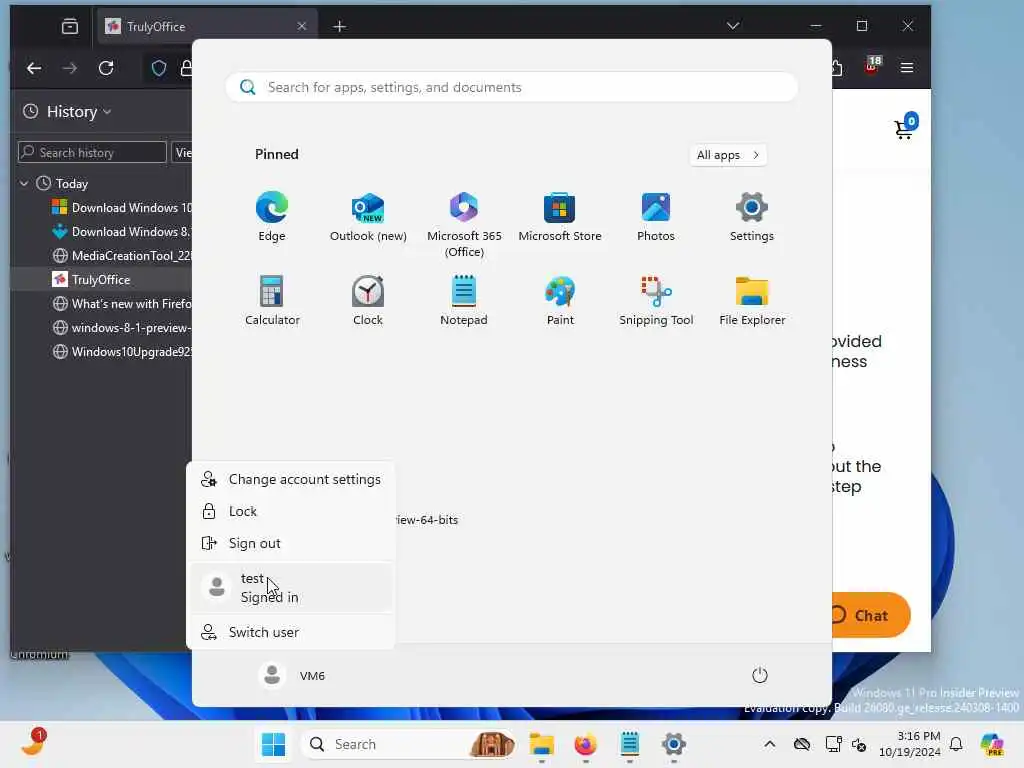Open the Microsoft Store pinned app
1024x768 pixels.
point(560,216)
